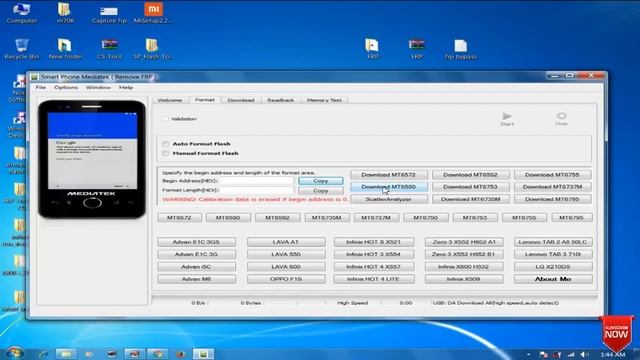This screenshot has height=360, width=640.
Task: Select the OPPO F1S button
Action: (x=286, y=279)
